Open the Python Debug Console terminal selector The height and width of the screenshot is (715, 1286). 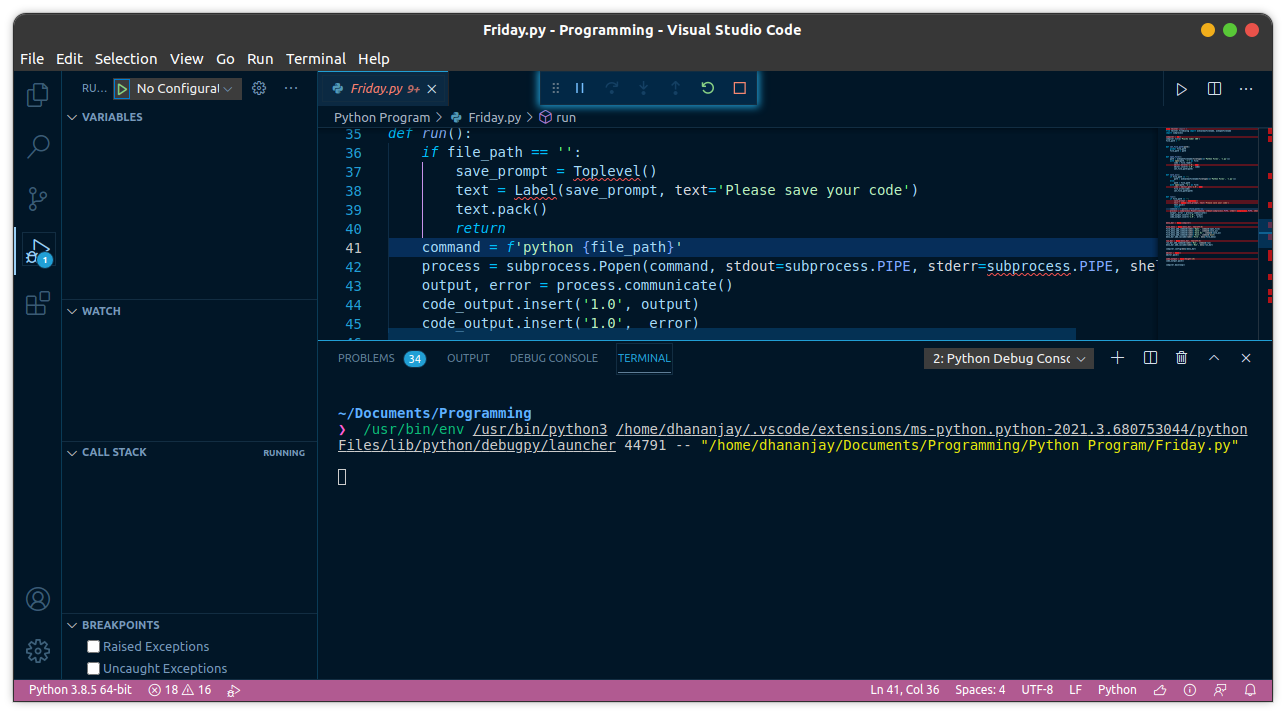click(1009, 358)
